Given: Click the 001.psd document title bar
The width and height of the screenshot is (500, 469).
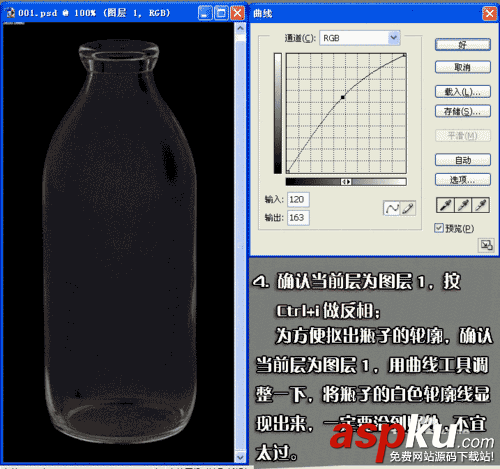Looking at the screenshot, I should pyautogui.click(x=124, y=13).
